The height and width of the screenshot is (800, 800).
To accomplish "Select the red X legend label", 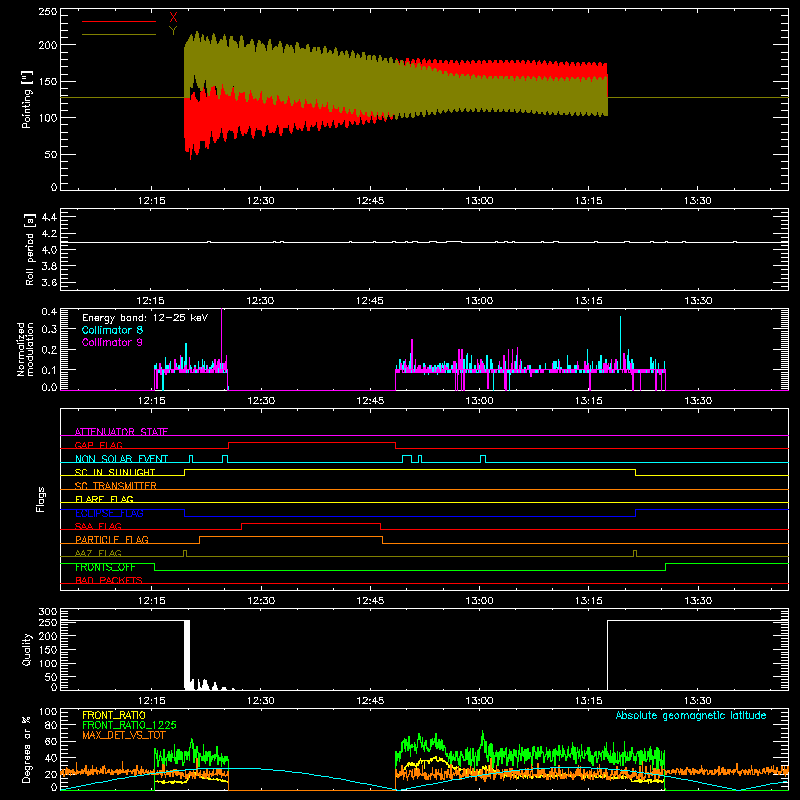I will pos(173,18).
